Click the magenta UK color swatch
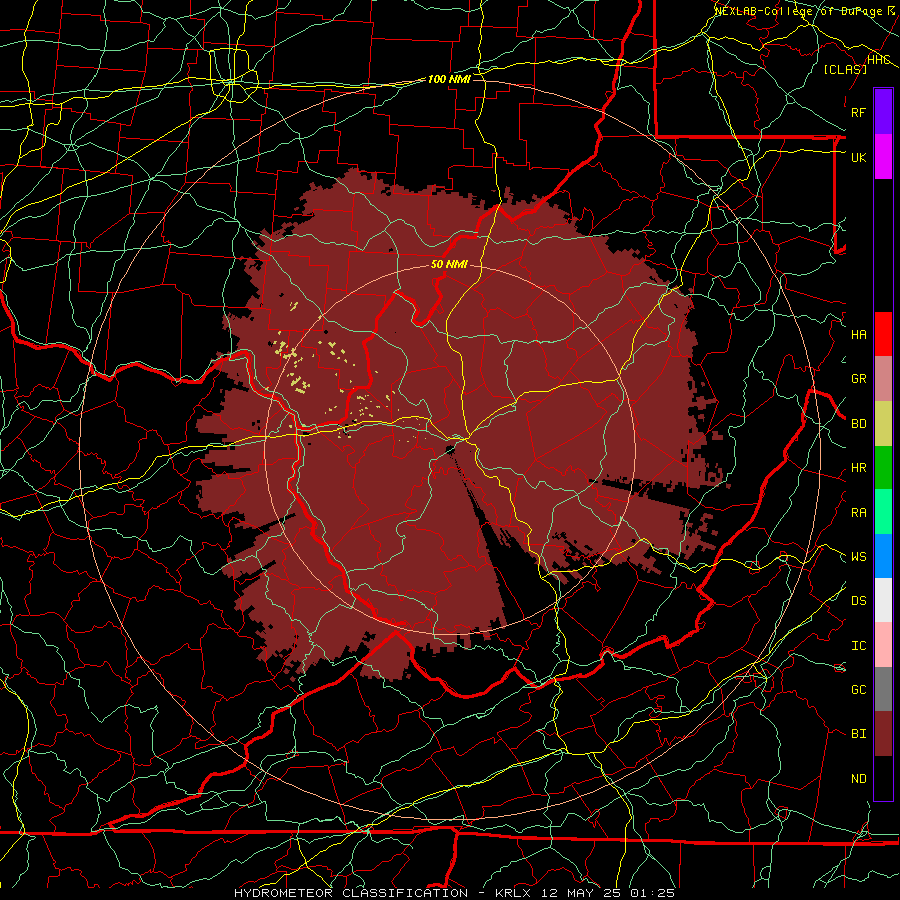This screenshot has height=900, width=900. click(x=883, y=157)
